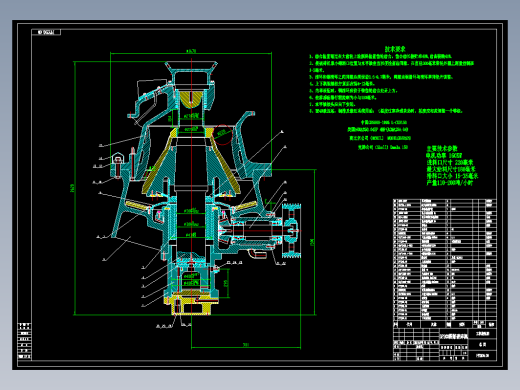Viewport: 520px width, 390px height.
Task: Click the bottom horizontal dimension line
Action: pyautogui.click(x=246, y=348)
